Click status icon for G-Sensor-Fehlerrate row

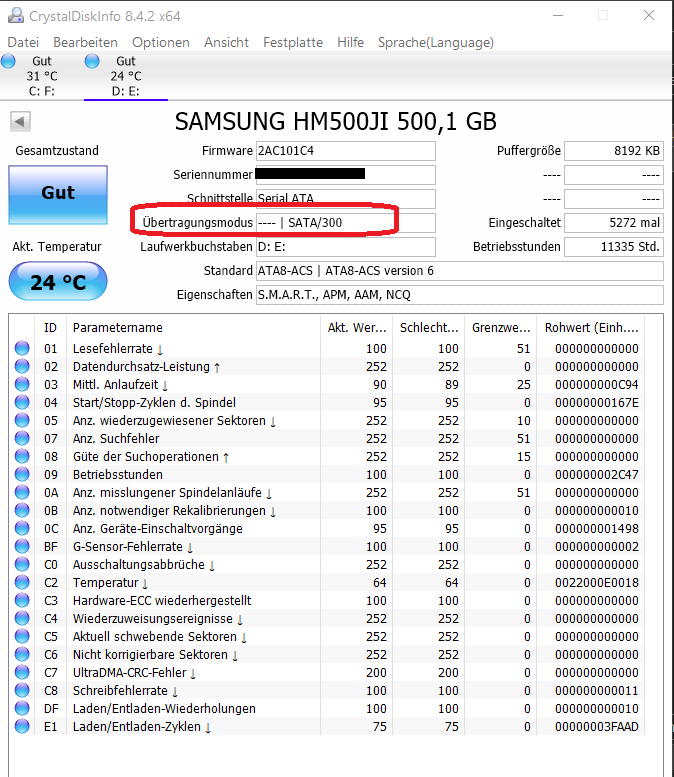(22, 546)
